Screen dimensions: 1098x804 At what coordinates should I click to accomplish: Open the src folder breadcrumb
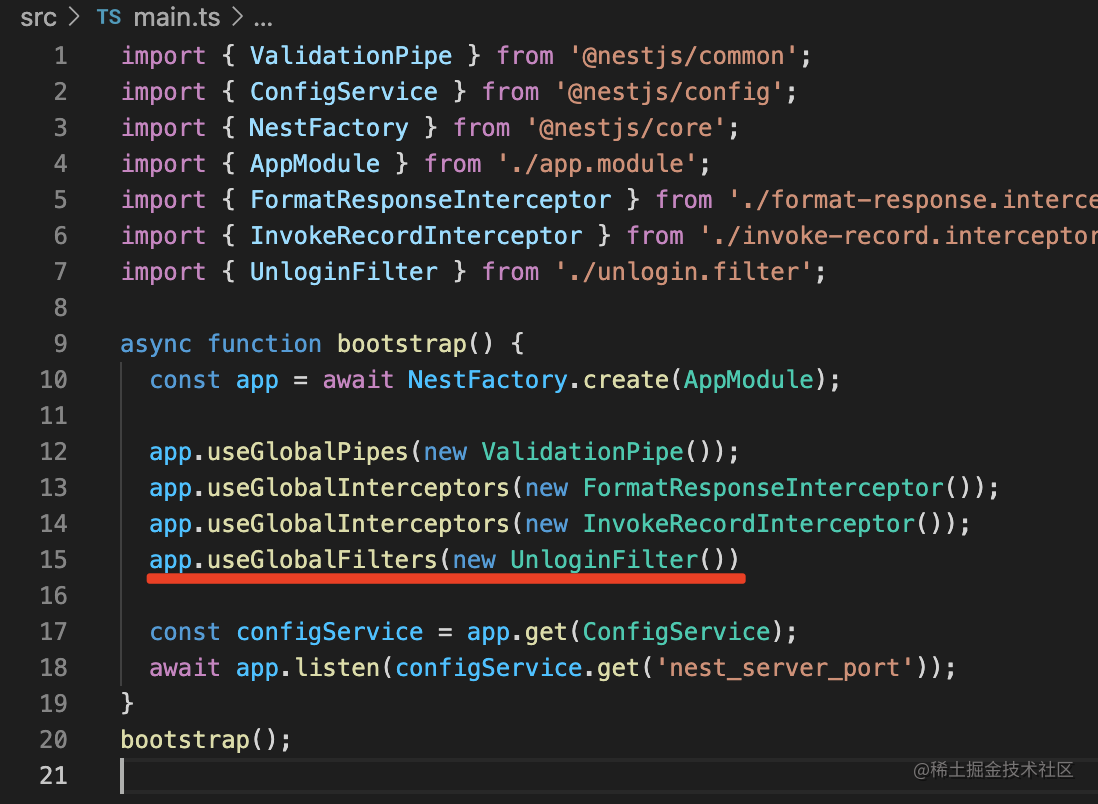[x=37, y=18]
